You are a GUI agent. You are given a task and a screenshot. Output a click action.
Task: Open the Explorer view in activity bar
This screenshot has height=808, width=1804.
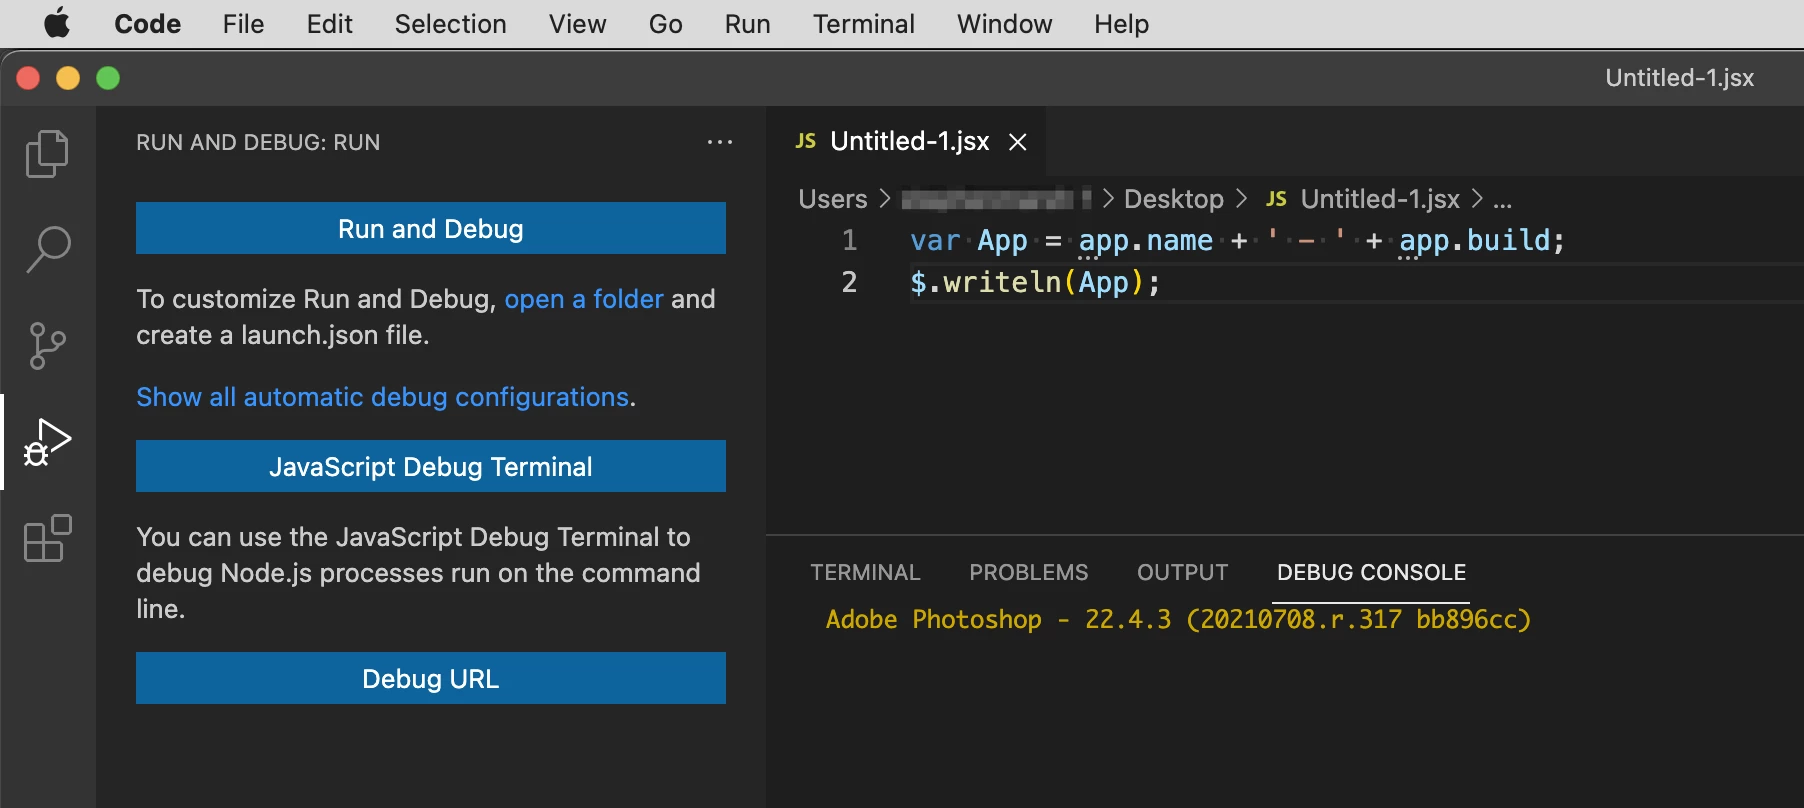[x=47, y=154]
